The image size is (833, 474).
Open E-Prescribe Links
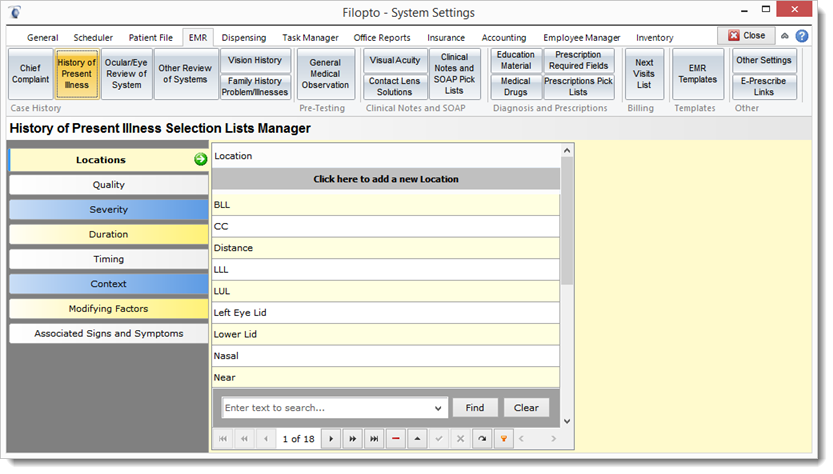(764, 87)
